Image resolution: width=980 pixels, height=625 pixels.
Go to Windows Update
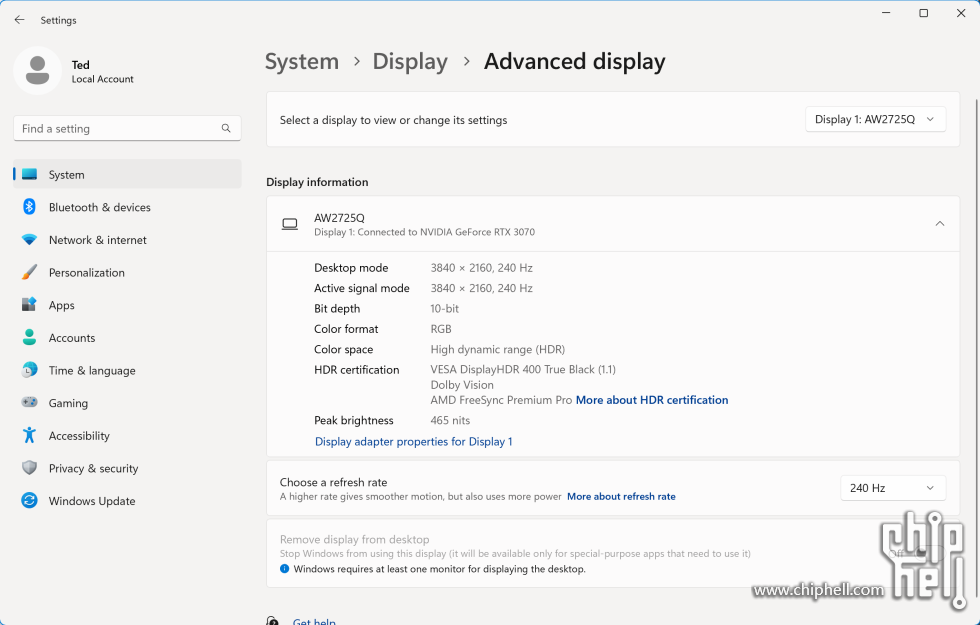(x=128, y=501)
